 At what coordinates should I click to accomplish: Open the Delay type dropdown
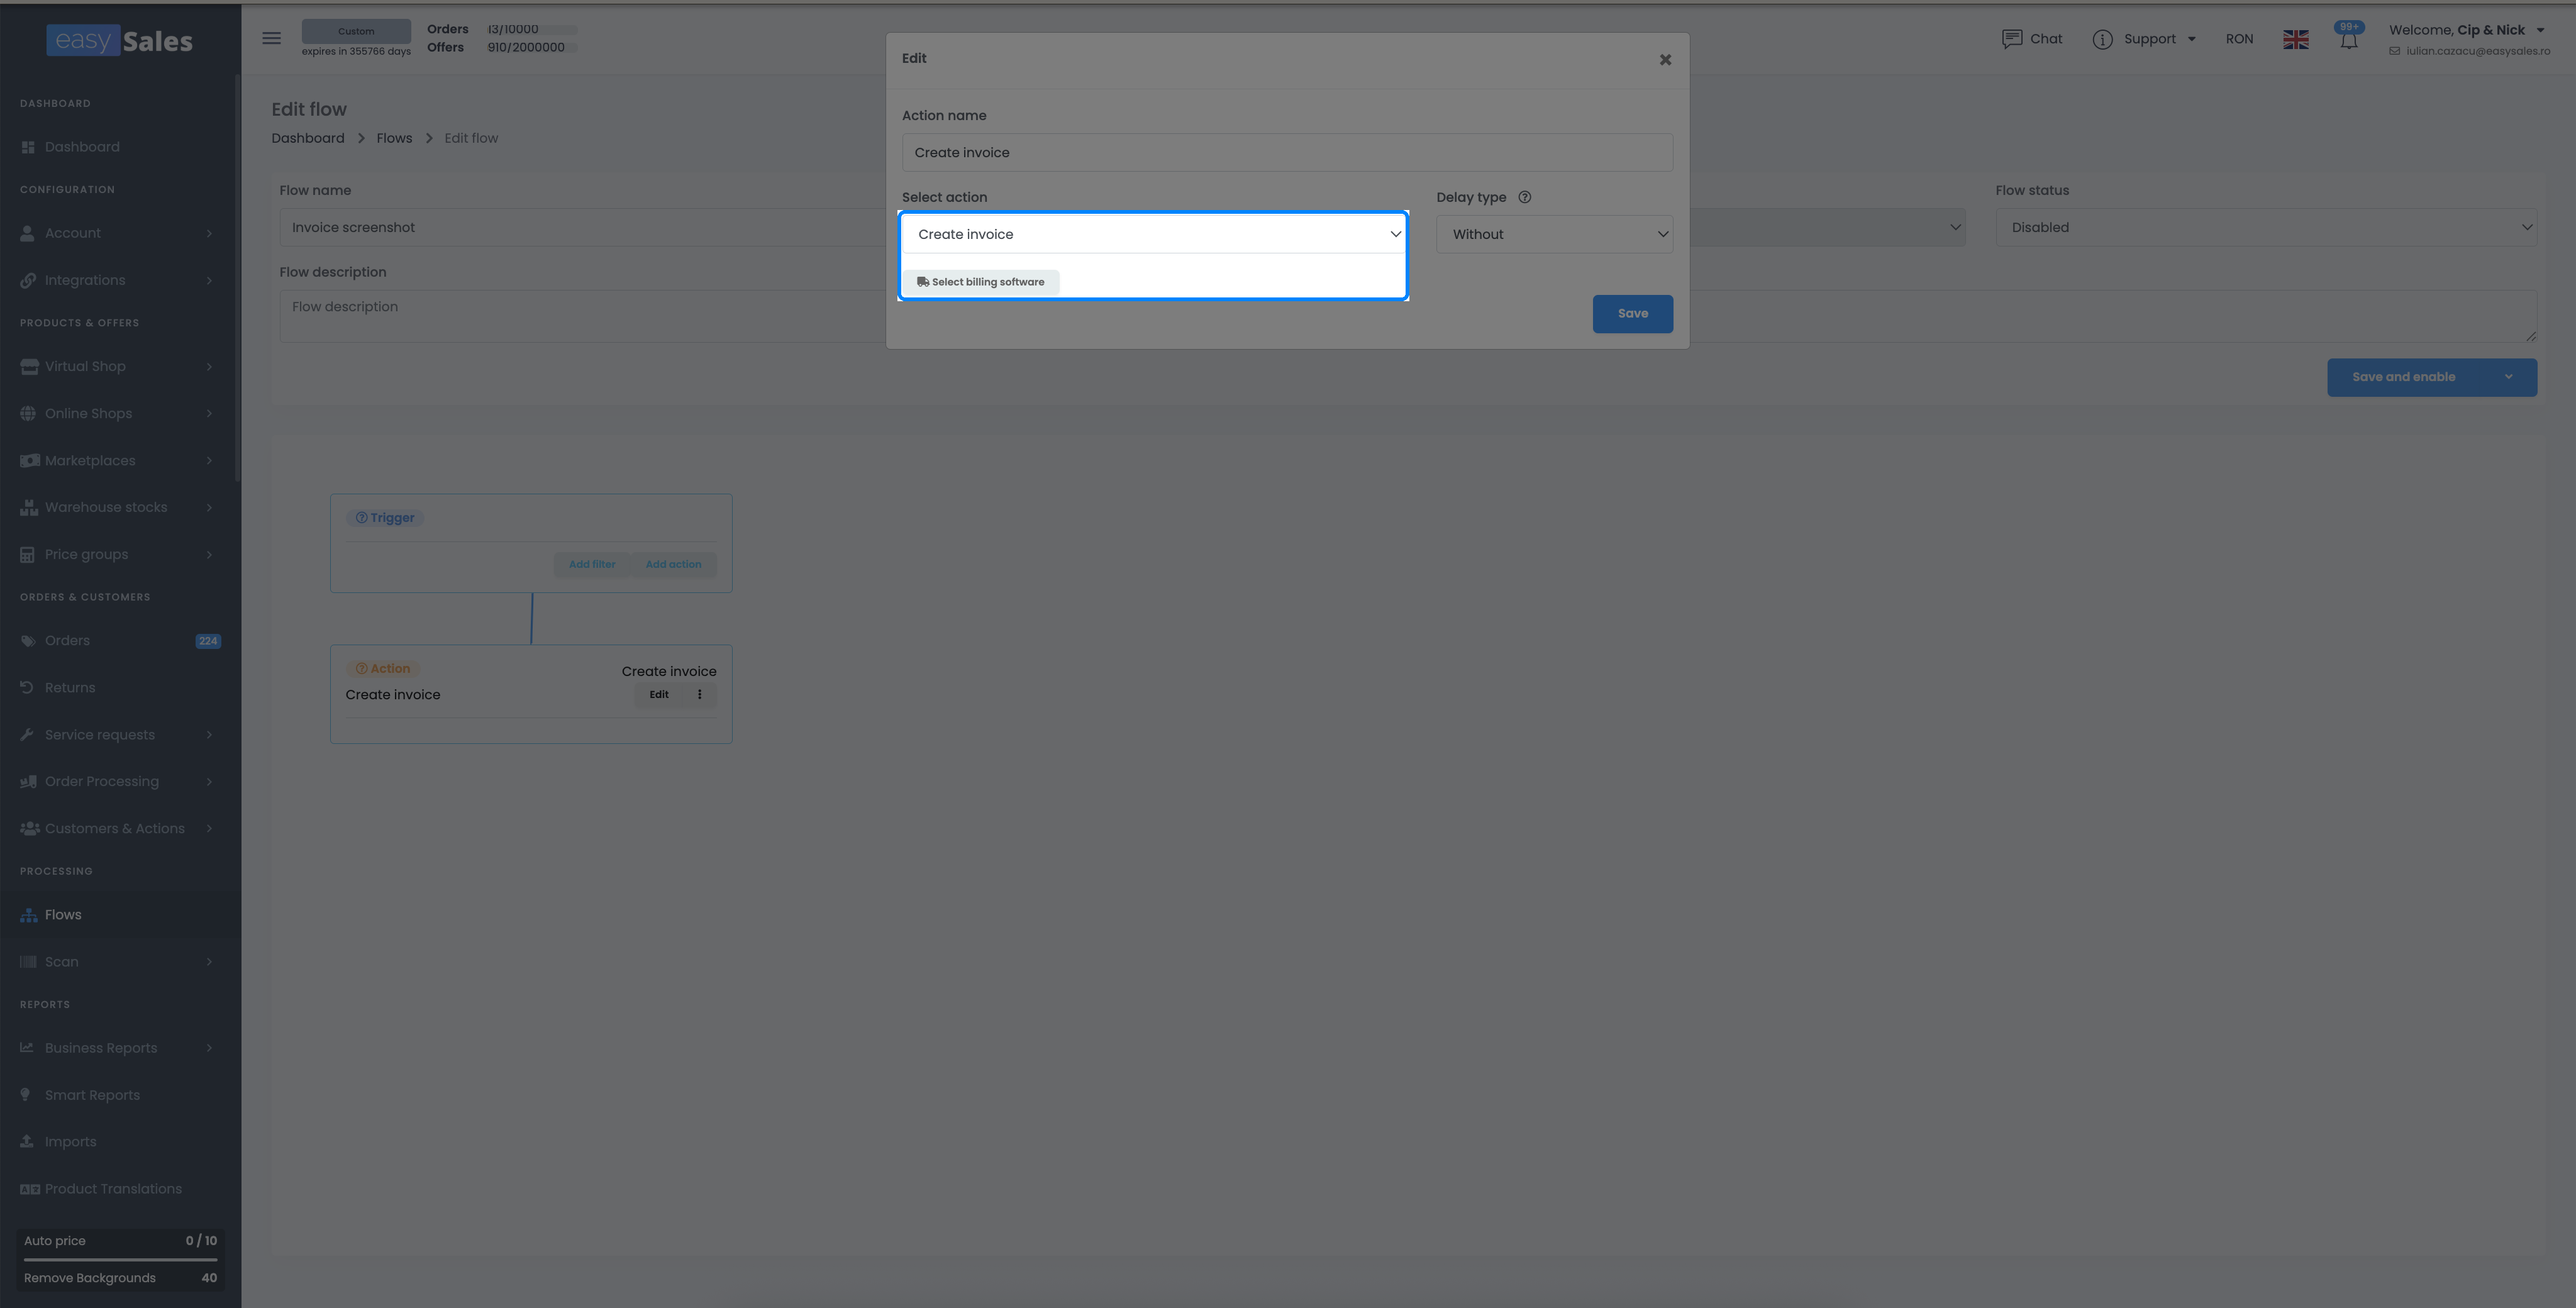click(1554, 234)
